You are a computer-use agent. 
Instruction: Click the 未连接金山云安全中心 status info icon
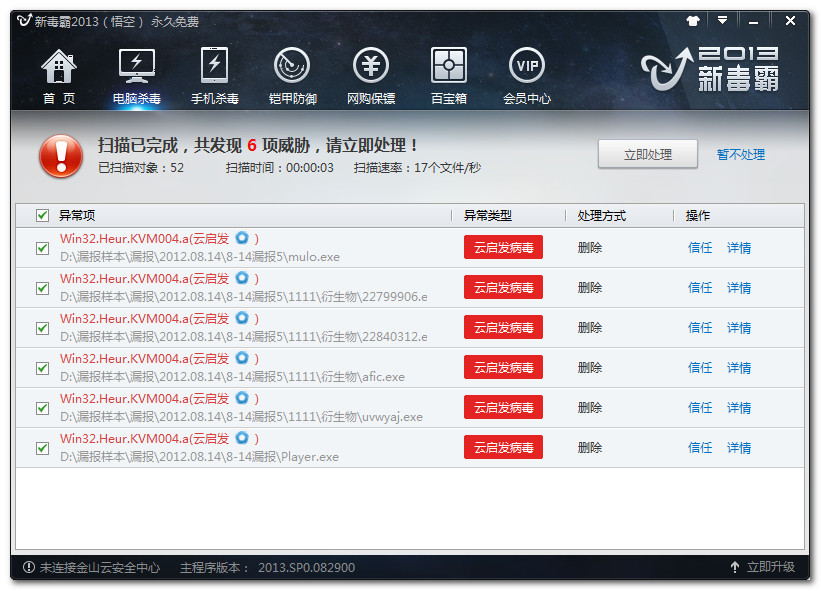point(29,567)
